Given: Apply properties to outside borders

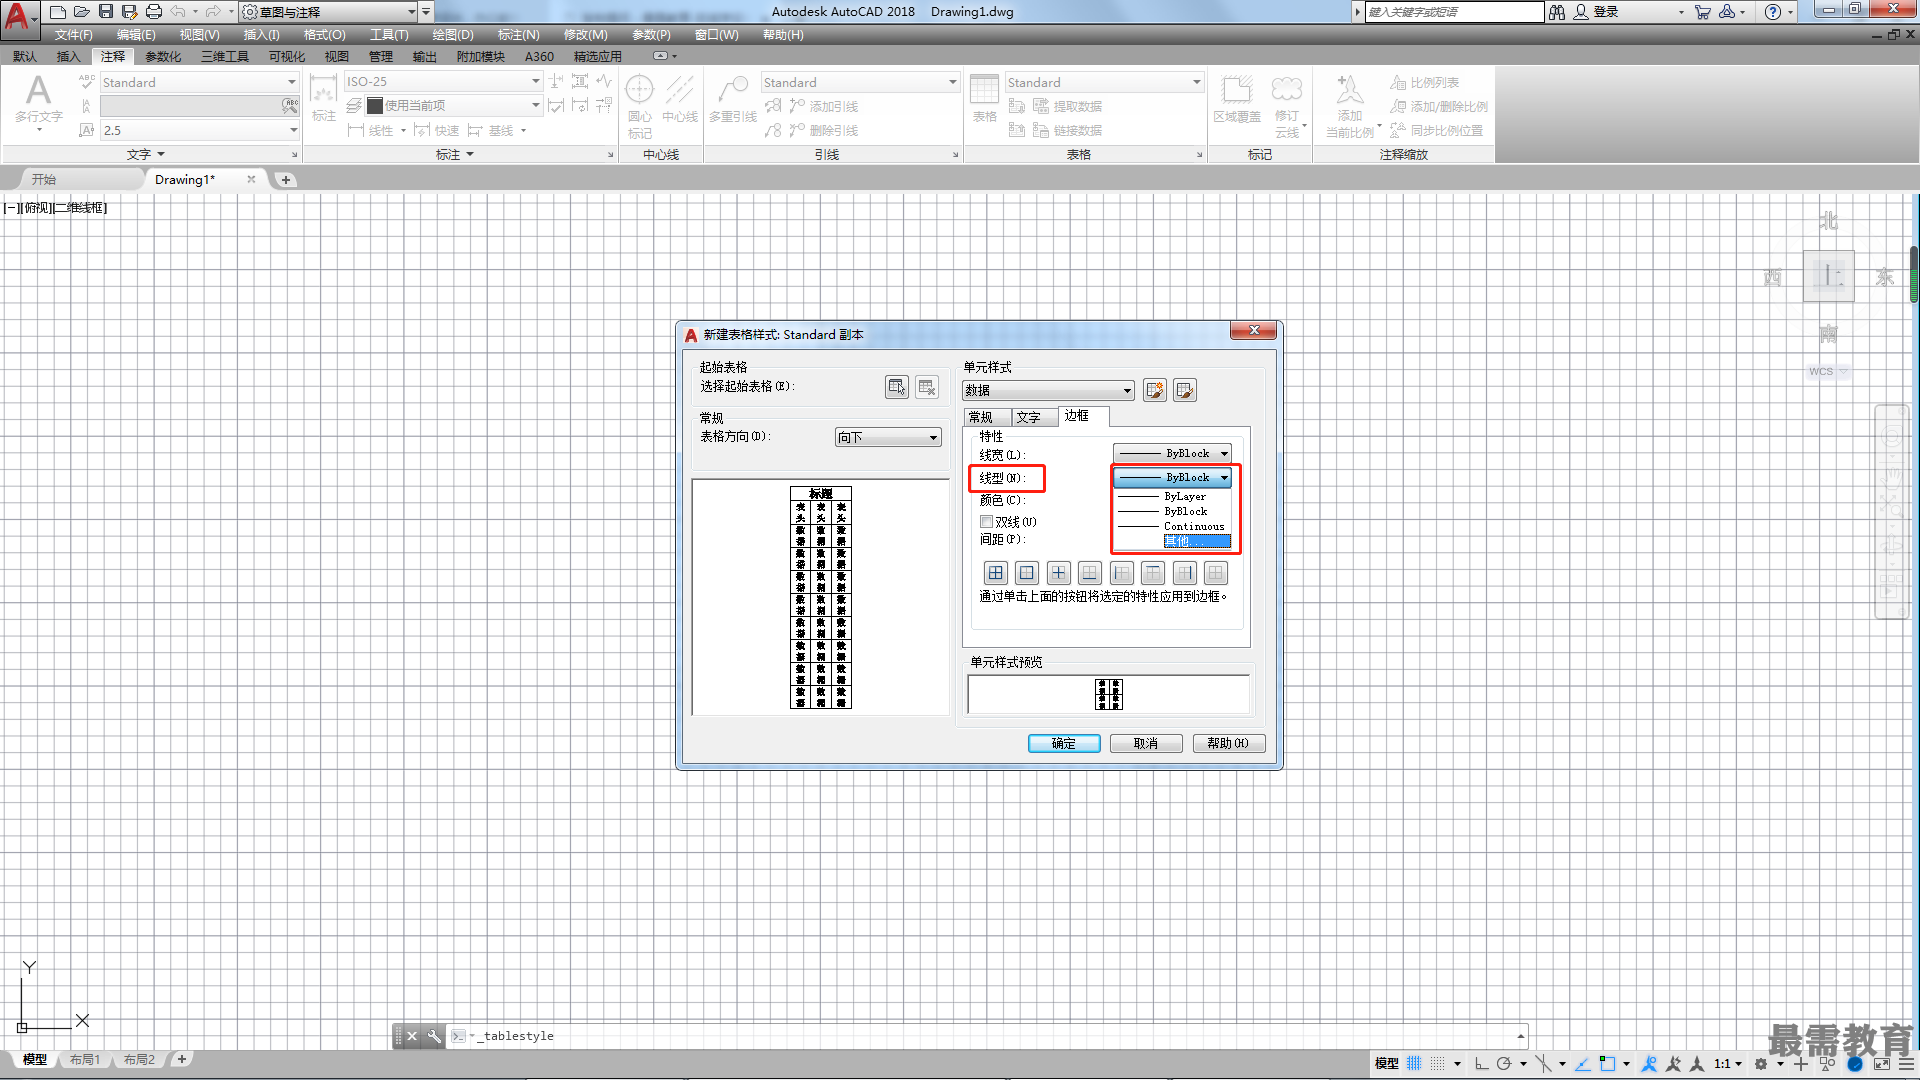Looking at the screenshot, I should [x=1027, y=573].
